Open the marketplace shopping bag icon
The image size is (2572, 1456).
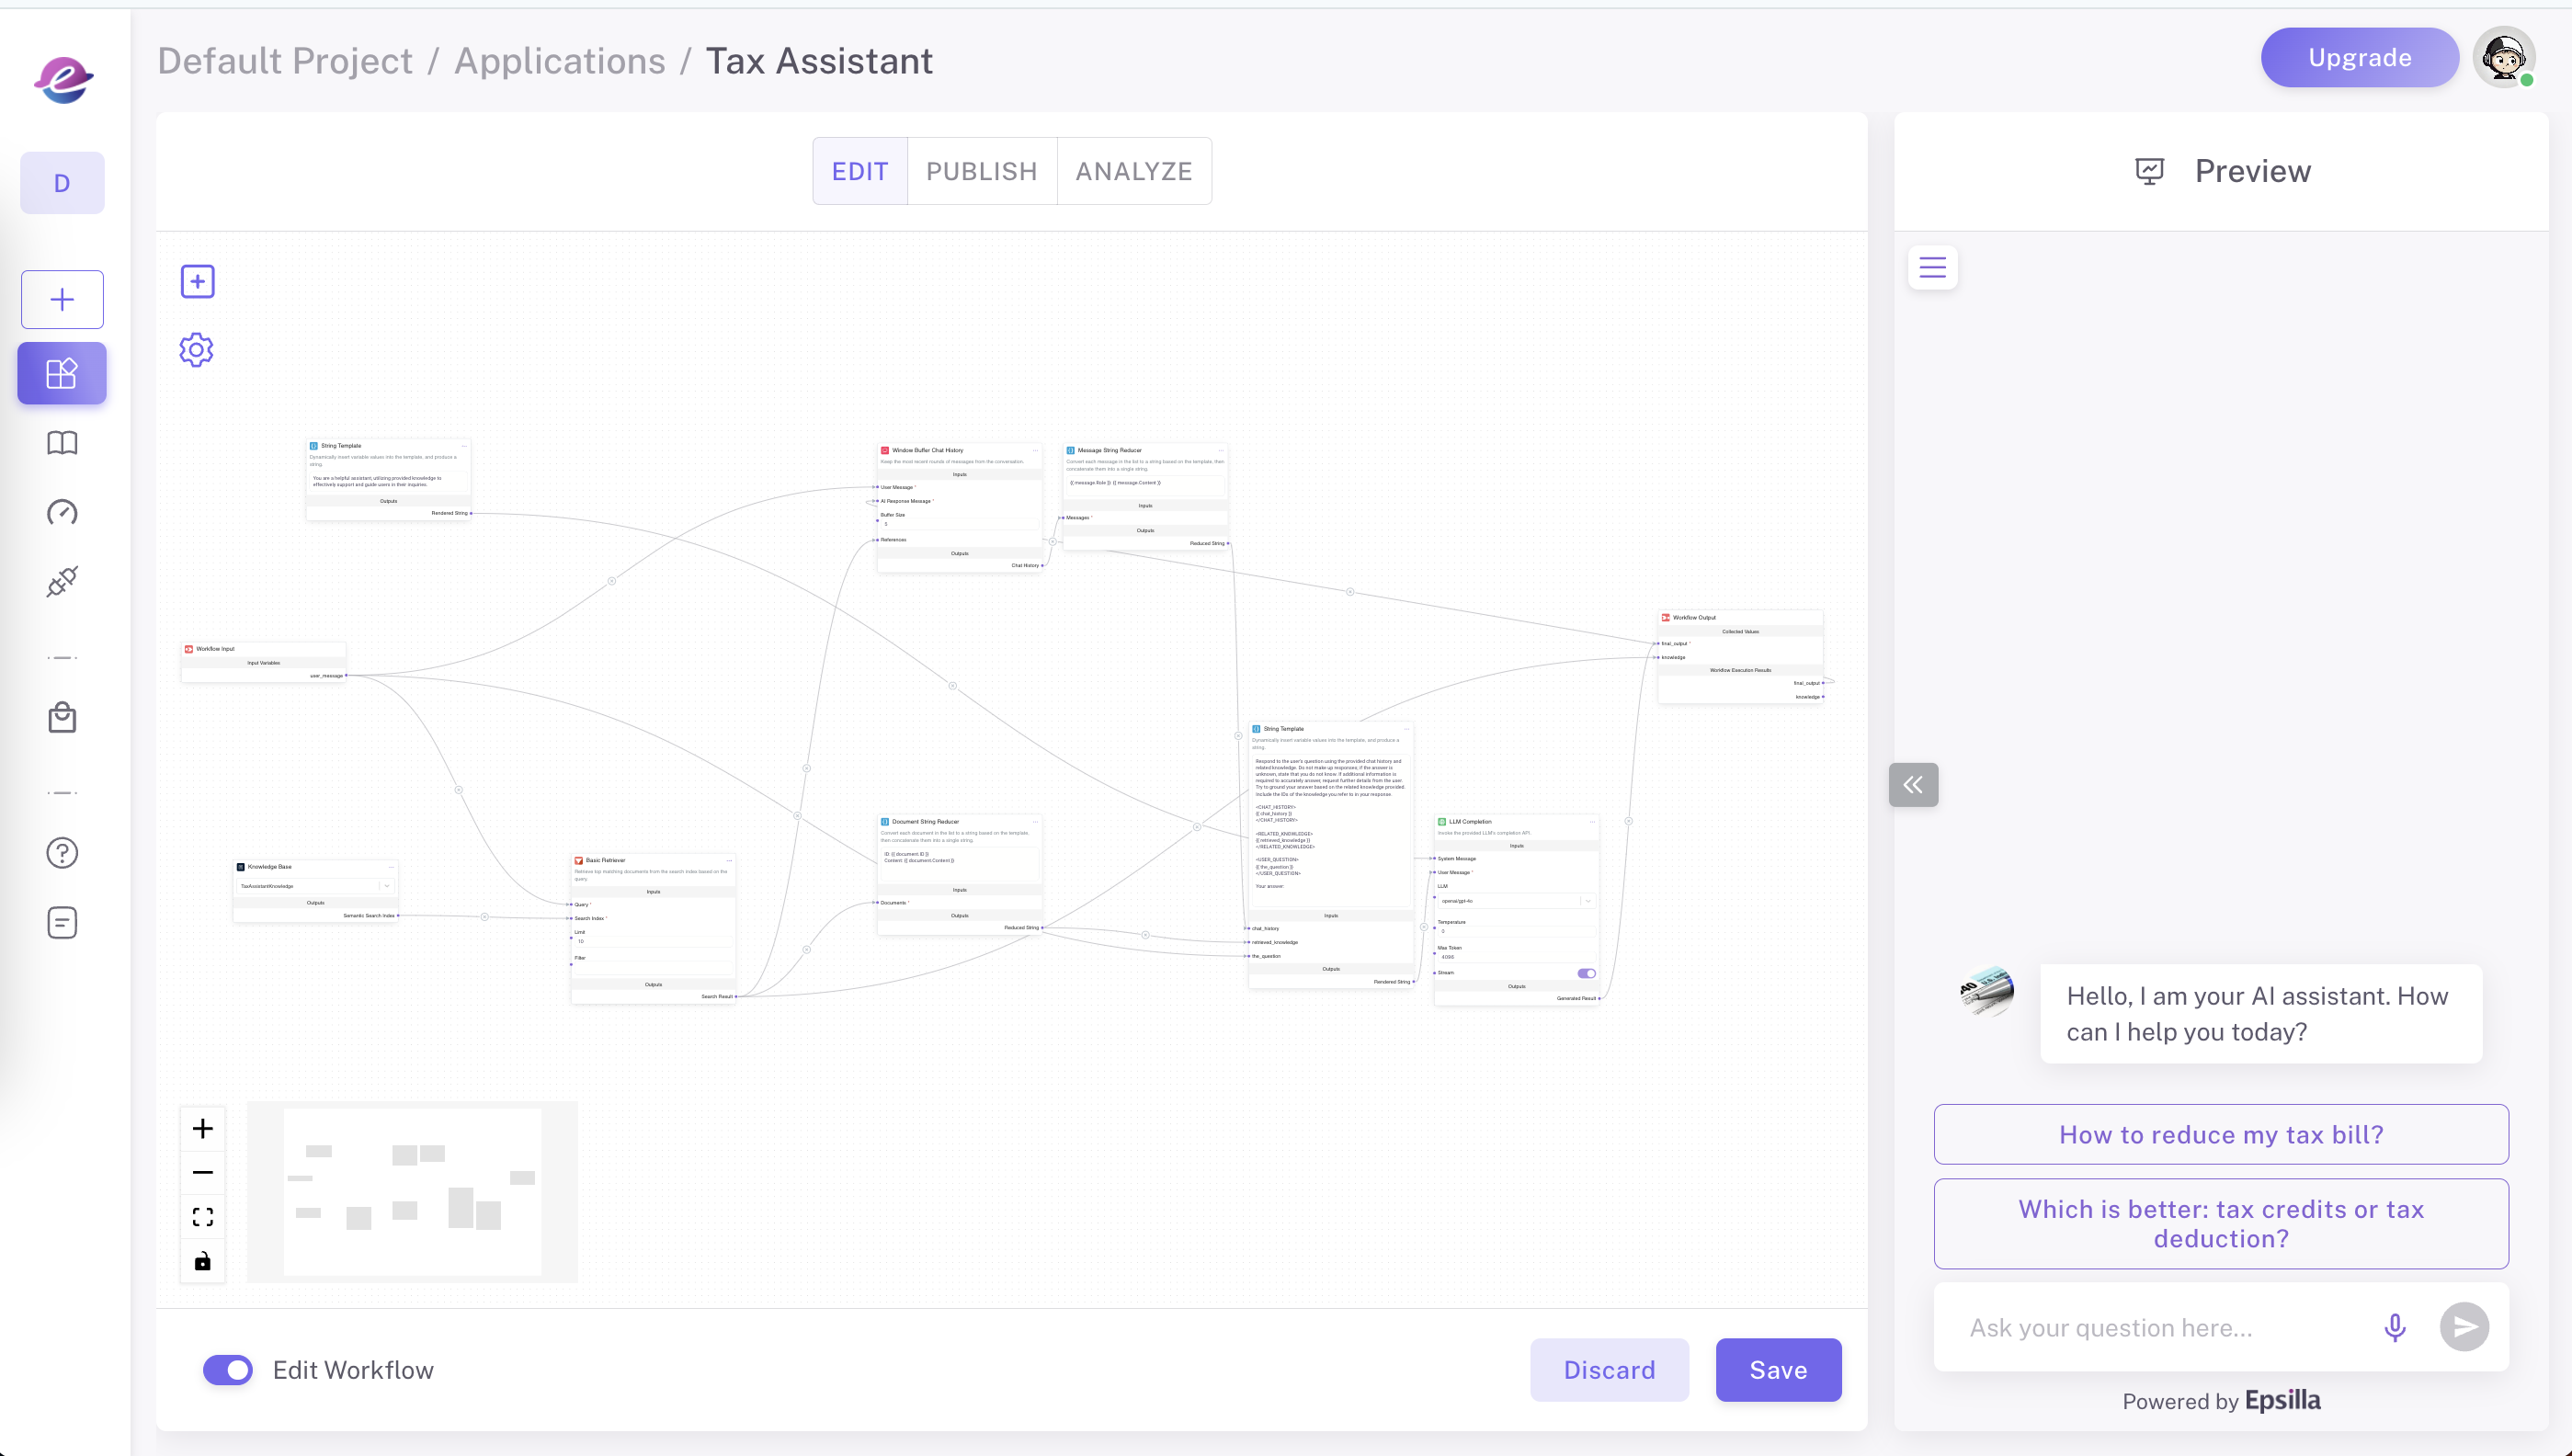point(62,718)
